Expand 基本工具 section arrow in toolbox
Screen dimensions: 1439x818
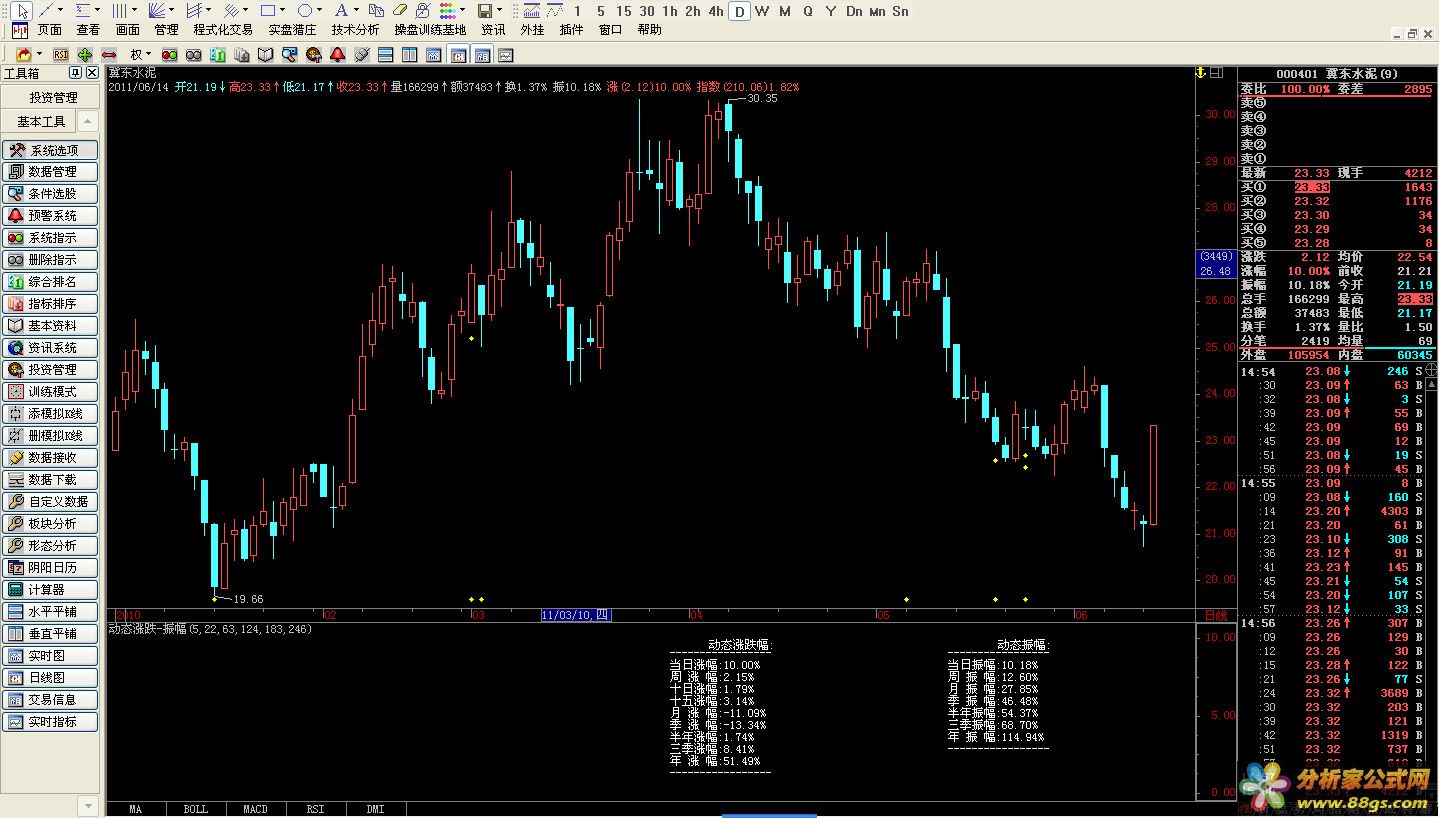[89, 121]
